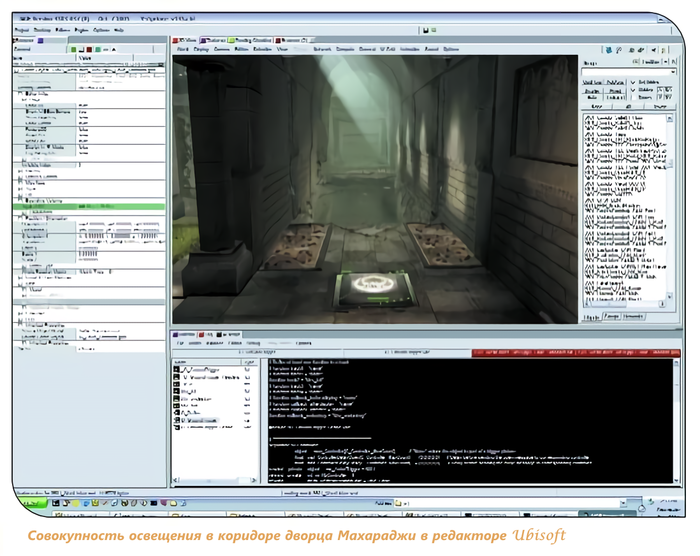This screenshot has height=556, width=700.
Task: Click the top-left button in right panel button grid
Action: (x=594, y=82)
